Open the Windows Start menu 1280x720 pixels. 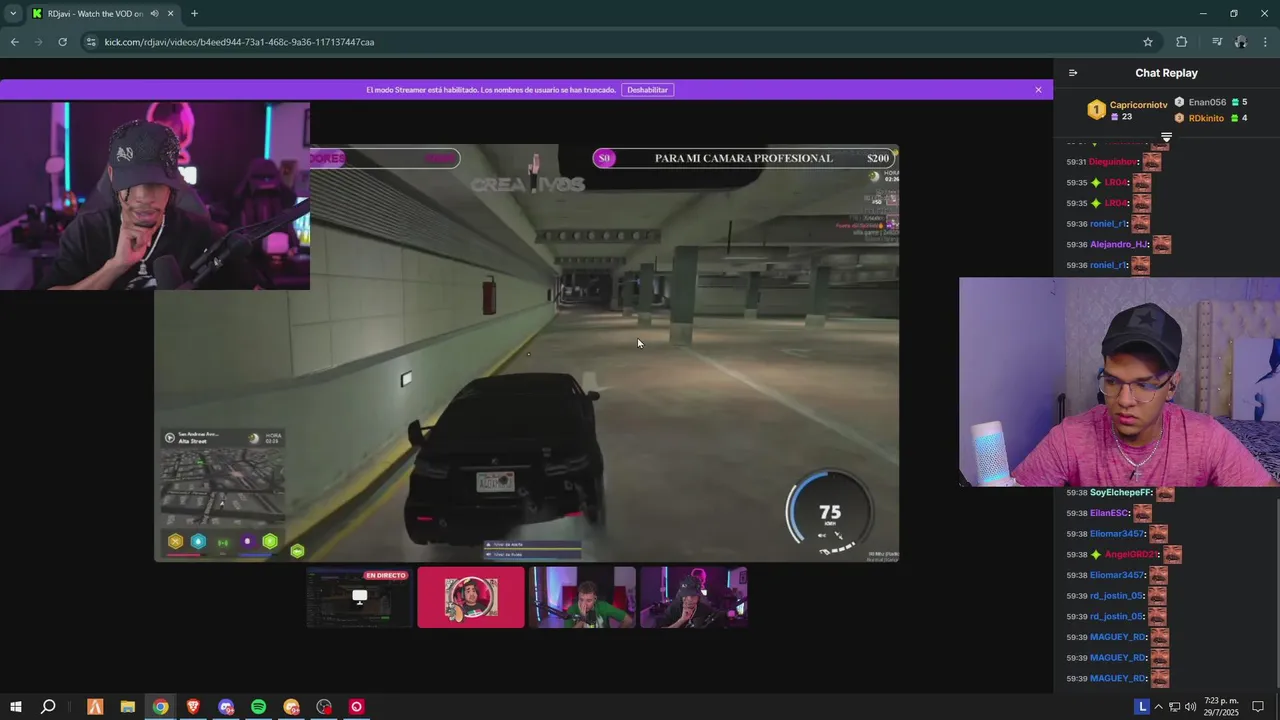[x=15, y=707]
